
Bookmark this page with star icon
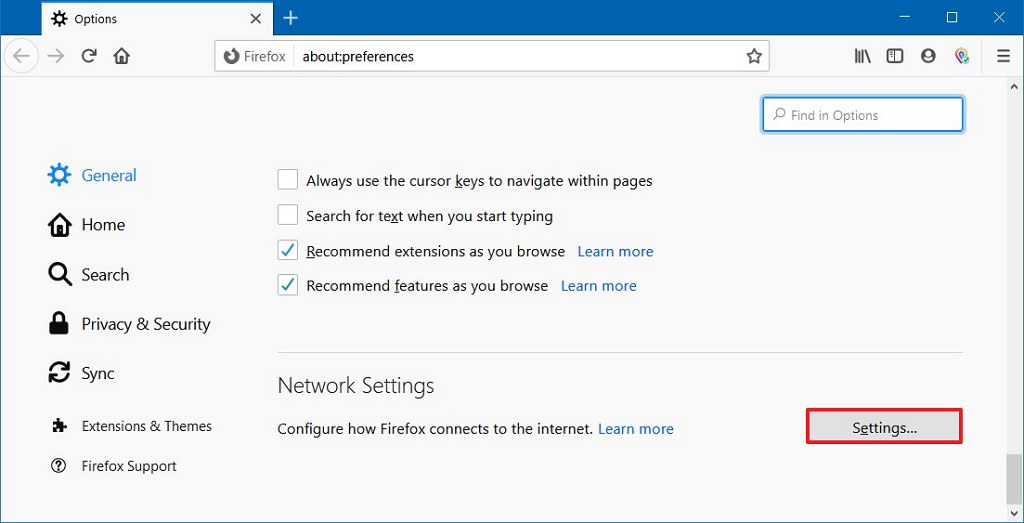pos(754,56)
